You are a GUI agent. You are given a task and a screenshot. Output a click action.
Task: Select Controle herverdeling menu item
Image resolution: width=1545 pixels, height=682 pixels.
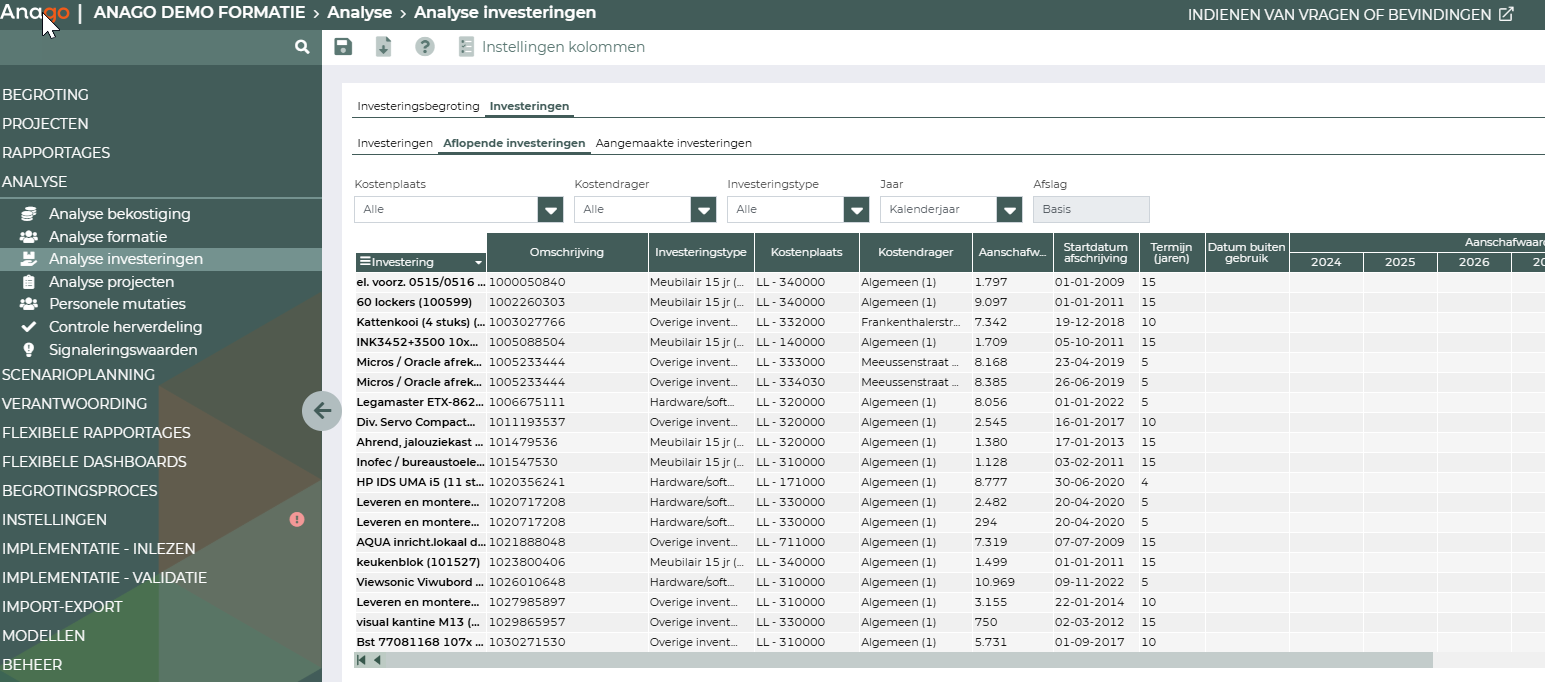coord(125,327)
